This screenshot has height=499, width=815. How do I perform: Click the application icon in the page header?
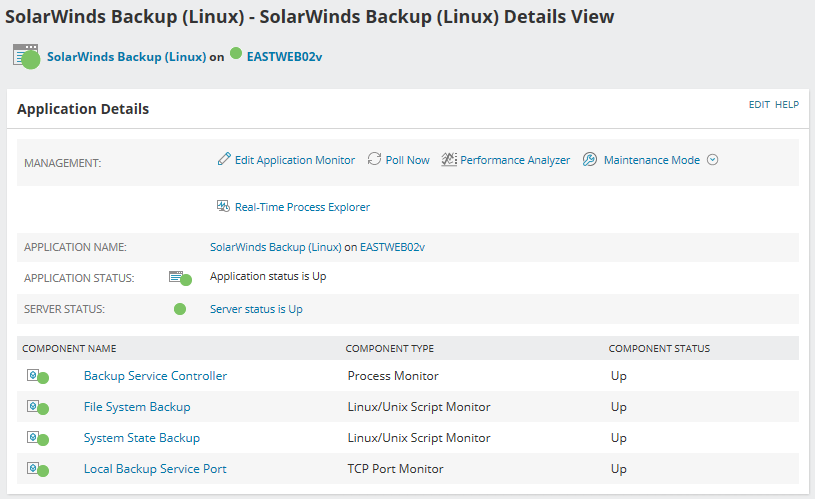click(25, 56)
